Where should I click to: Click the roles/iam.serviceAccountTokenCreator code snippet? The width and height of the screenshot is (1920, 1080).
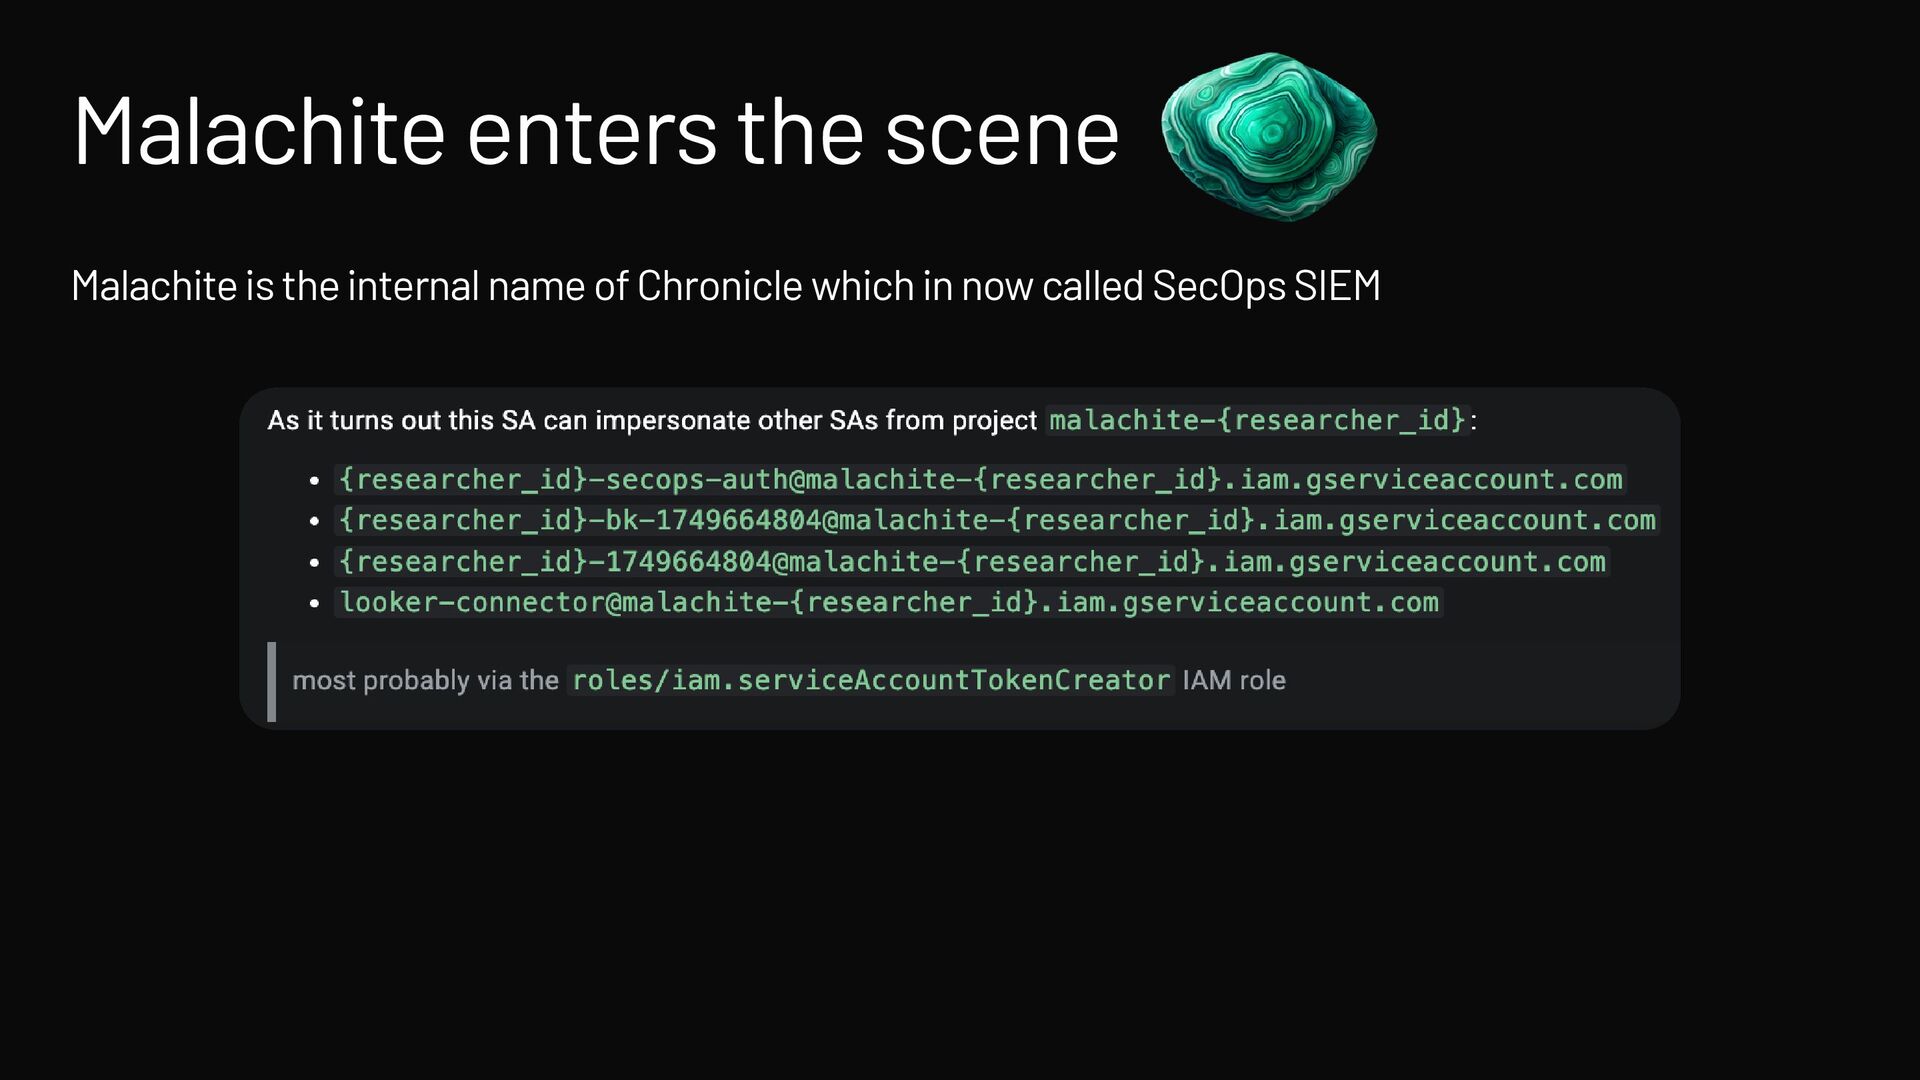click(870, 681)
